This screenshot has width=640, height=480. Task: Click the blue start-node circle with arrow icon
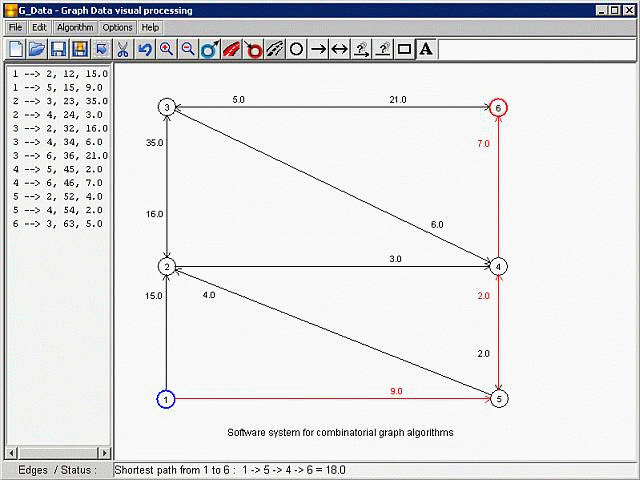tap(209, 49)
